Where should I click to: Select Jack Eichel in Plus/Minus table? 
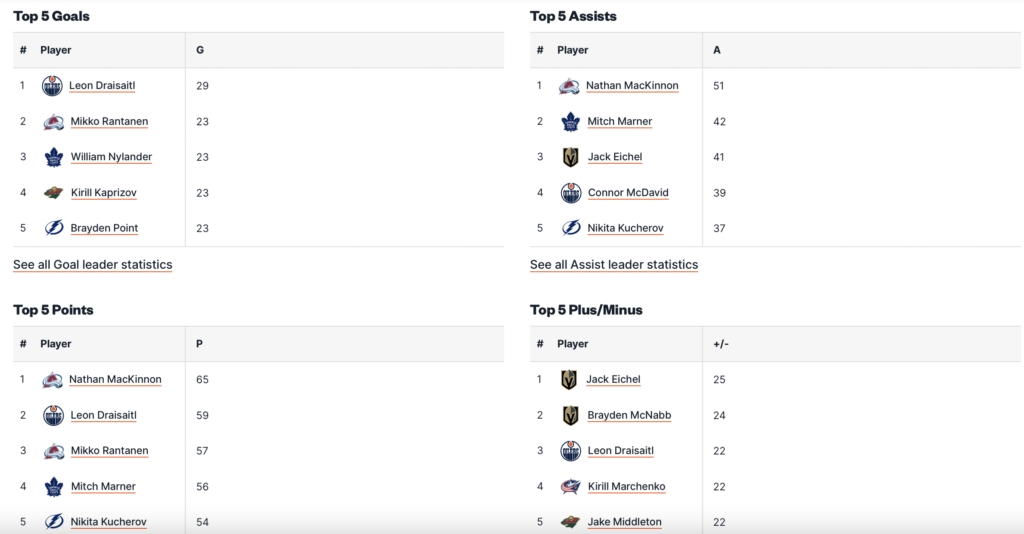click(613, 380)
